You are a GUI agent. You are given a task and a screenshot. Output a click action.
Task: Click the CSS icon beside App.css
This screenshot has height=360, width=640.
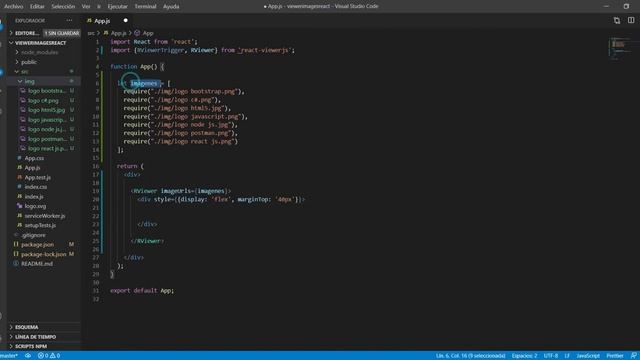(19, 158)
